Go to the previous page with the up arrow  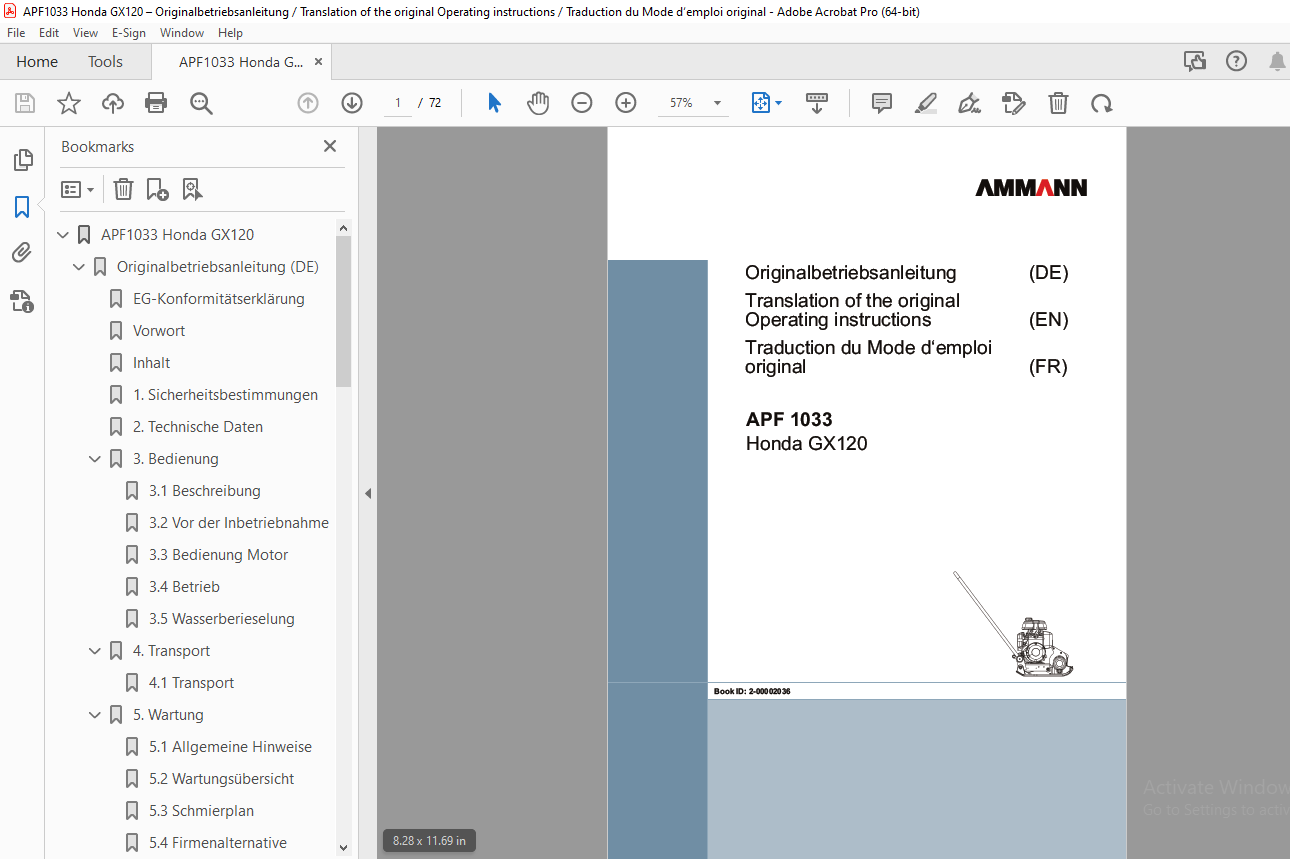point(308,103)
